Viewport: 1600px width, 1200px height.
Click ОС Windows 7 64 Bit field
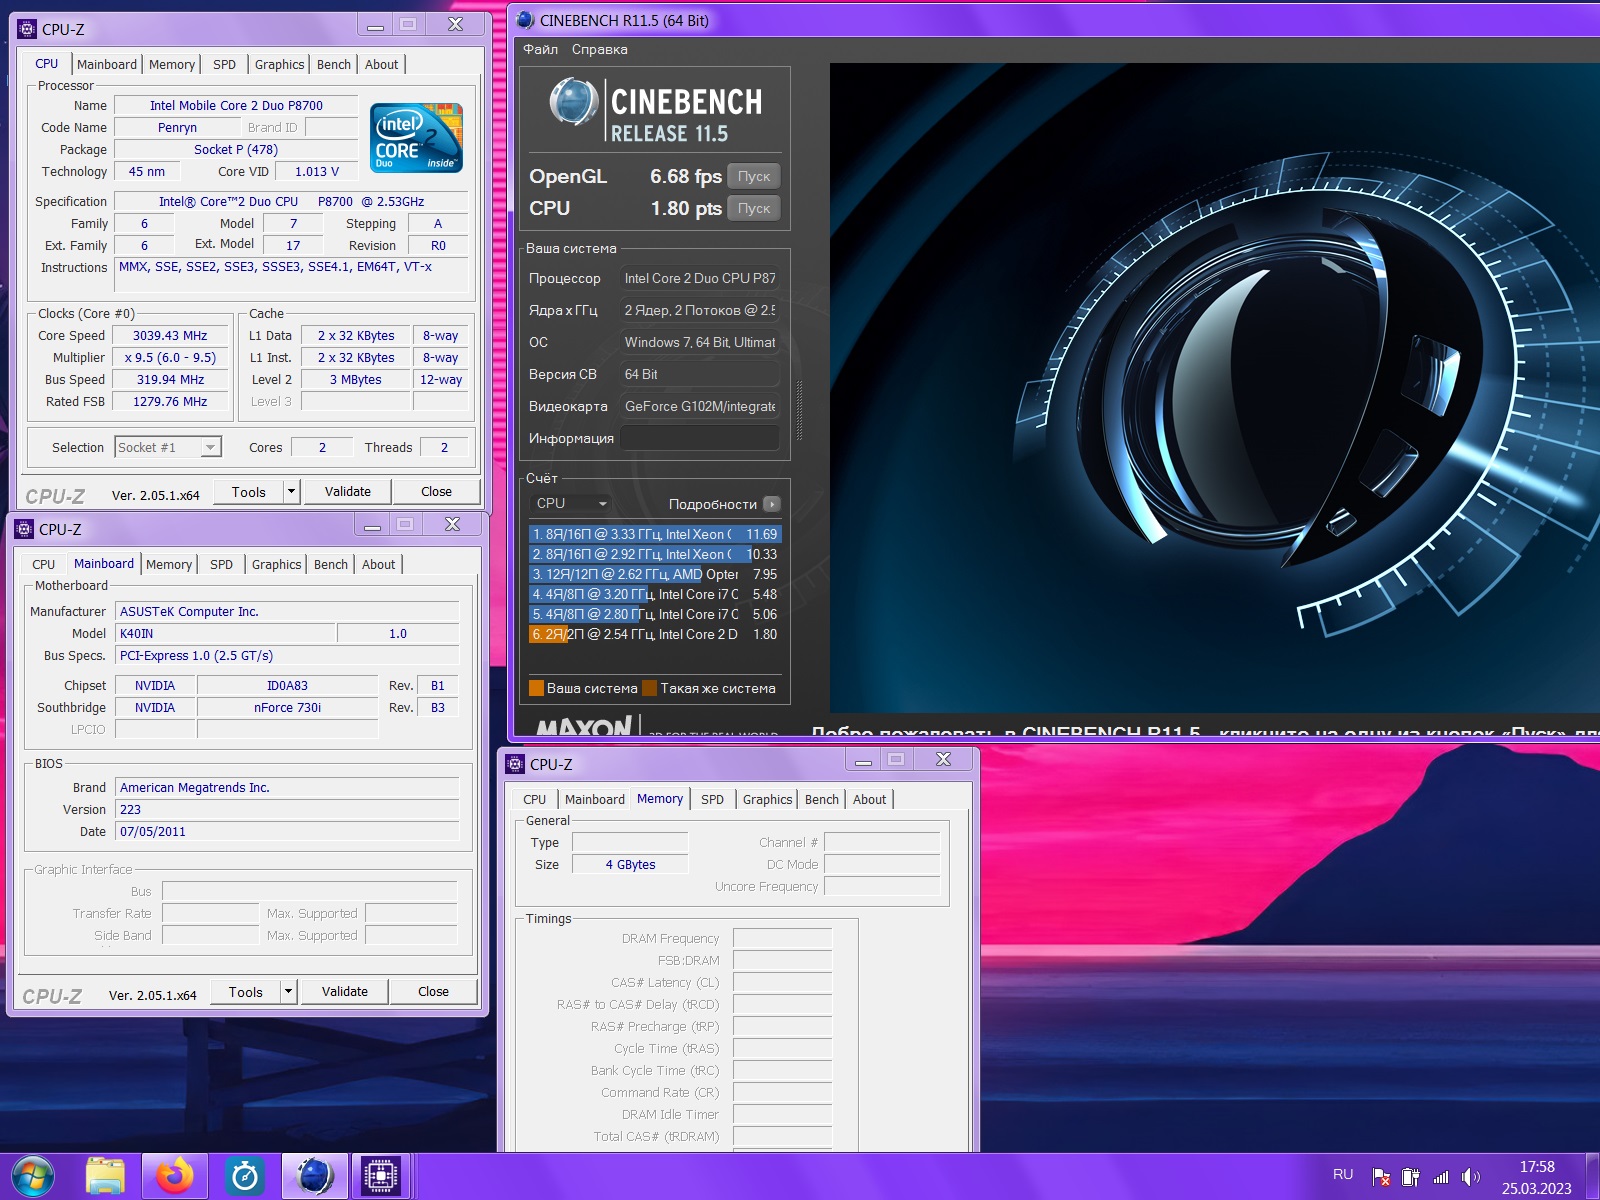pyautogui.click(x=699, y=342)
